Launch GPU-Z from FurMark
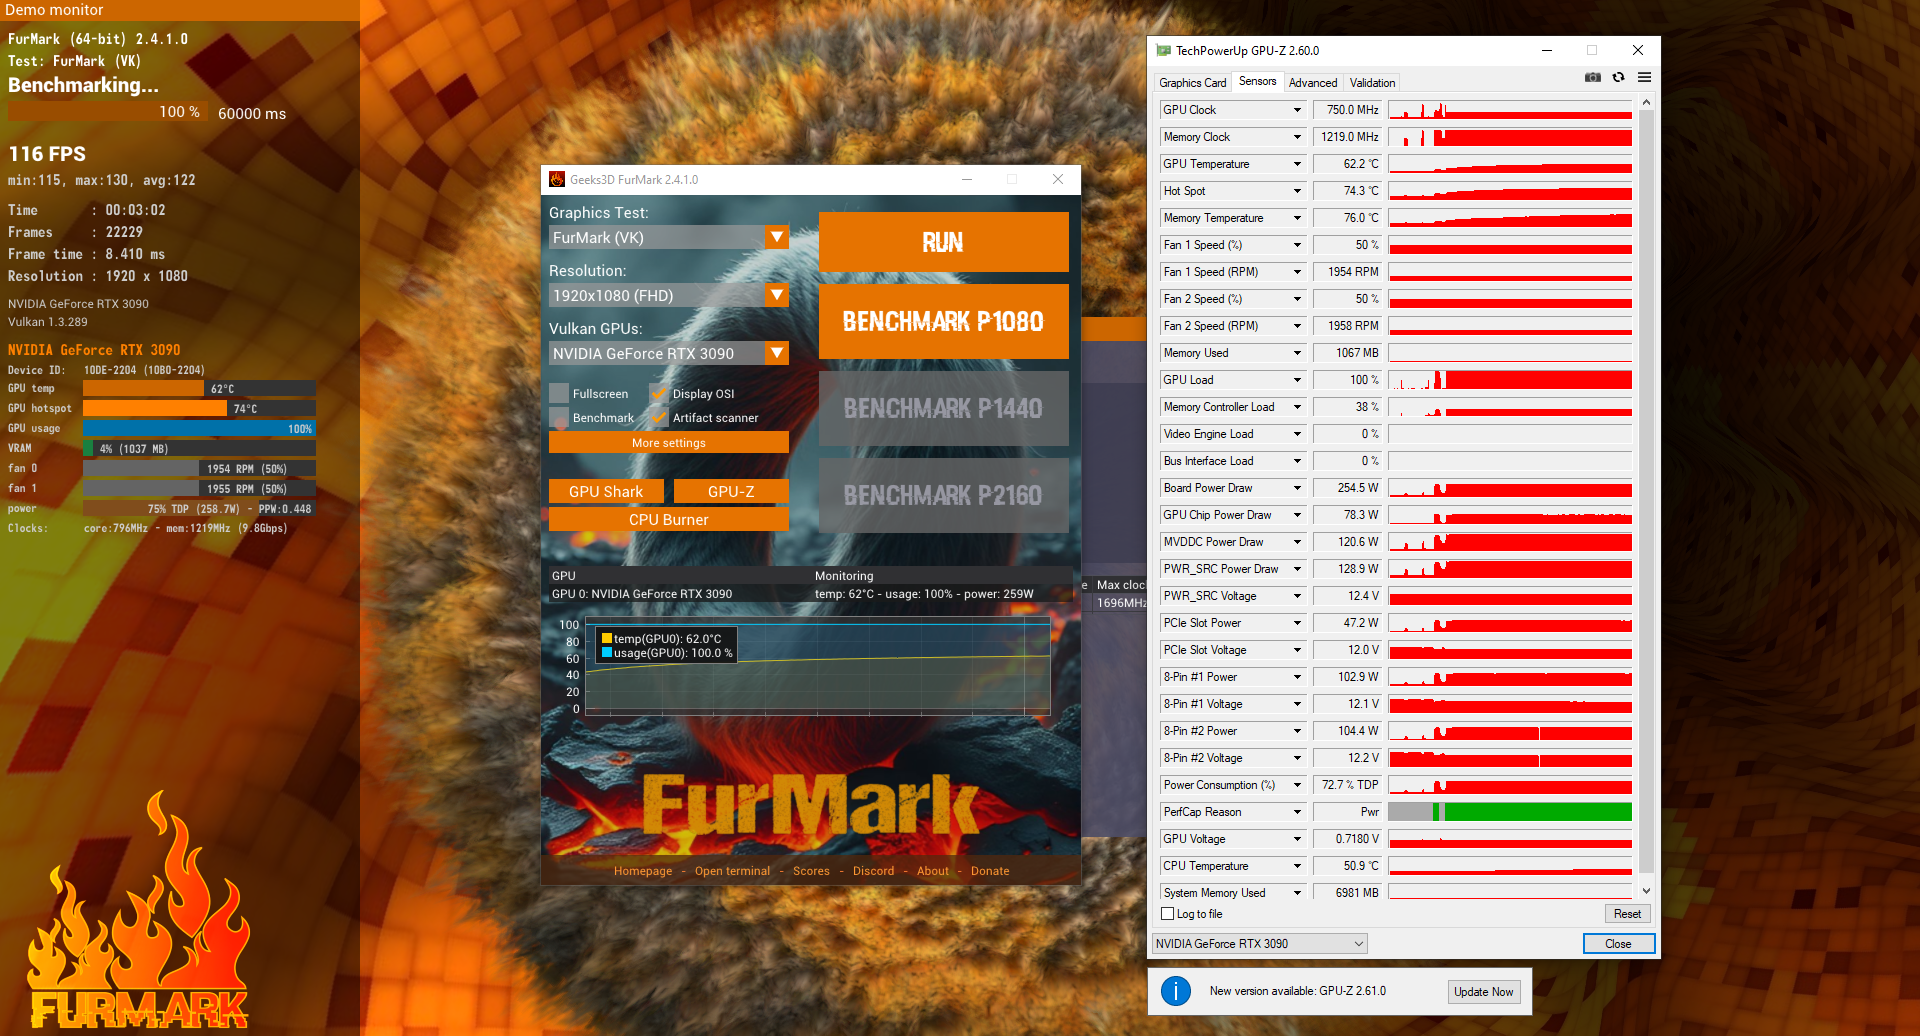 pos(731,491)
